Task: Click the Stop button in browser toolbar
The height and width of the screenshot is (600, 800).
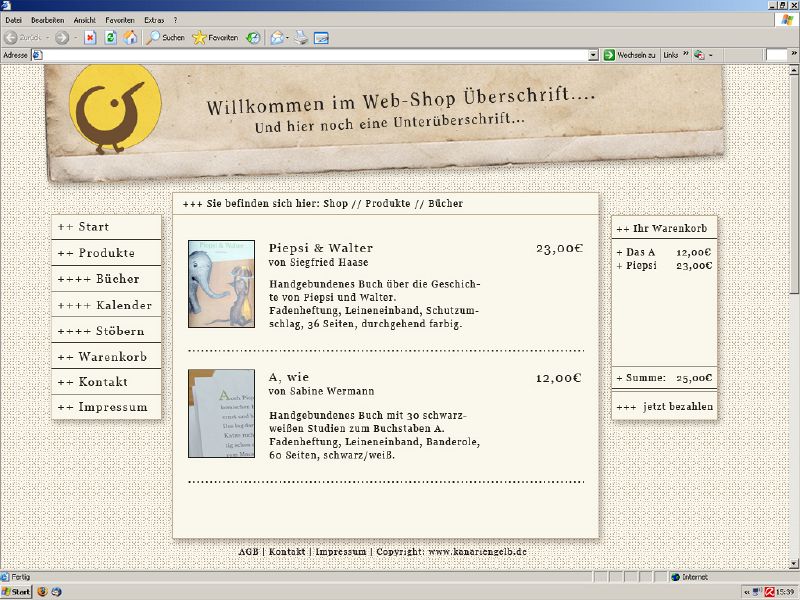Action: (x=90, y=38)
